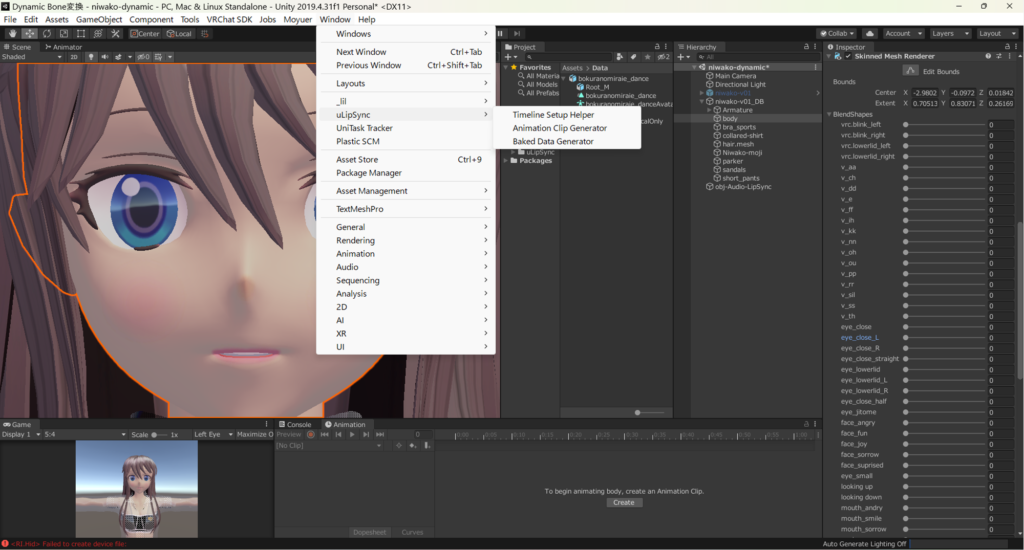Open the Layers dropdown

pyautogui.click(x=949, y=33)
